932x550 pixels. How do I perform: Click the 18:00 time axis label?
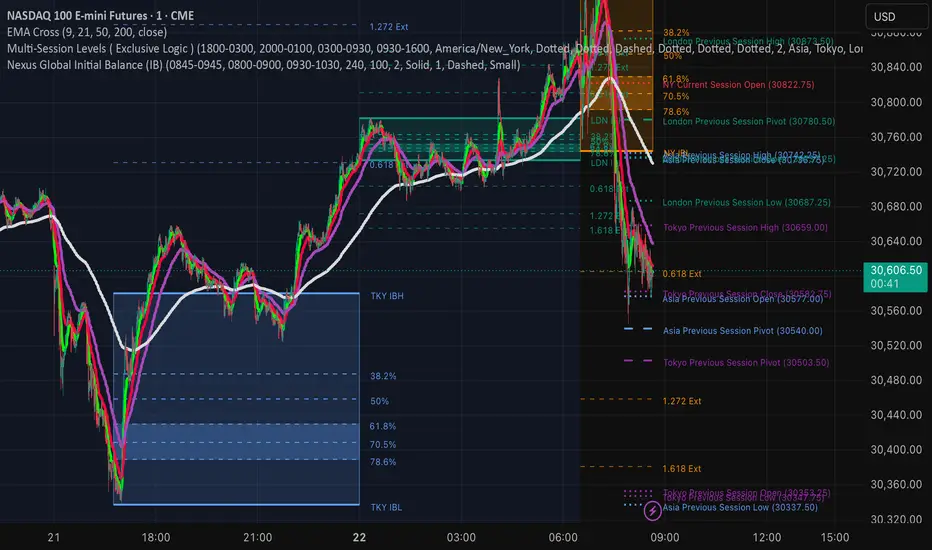[156, 538]
